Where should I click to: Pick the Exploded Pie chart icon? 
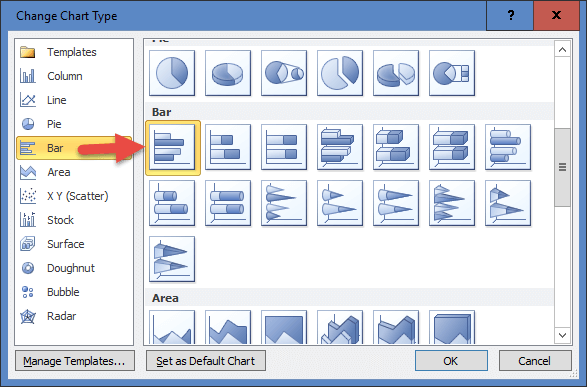(340, 73)
